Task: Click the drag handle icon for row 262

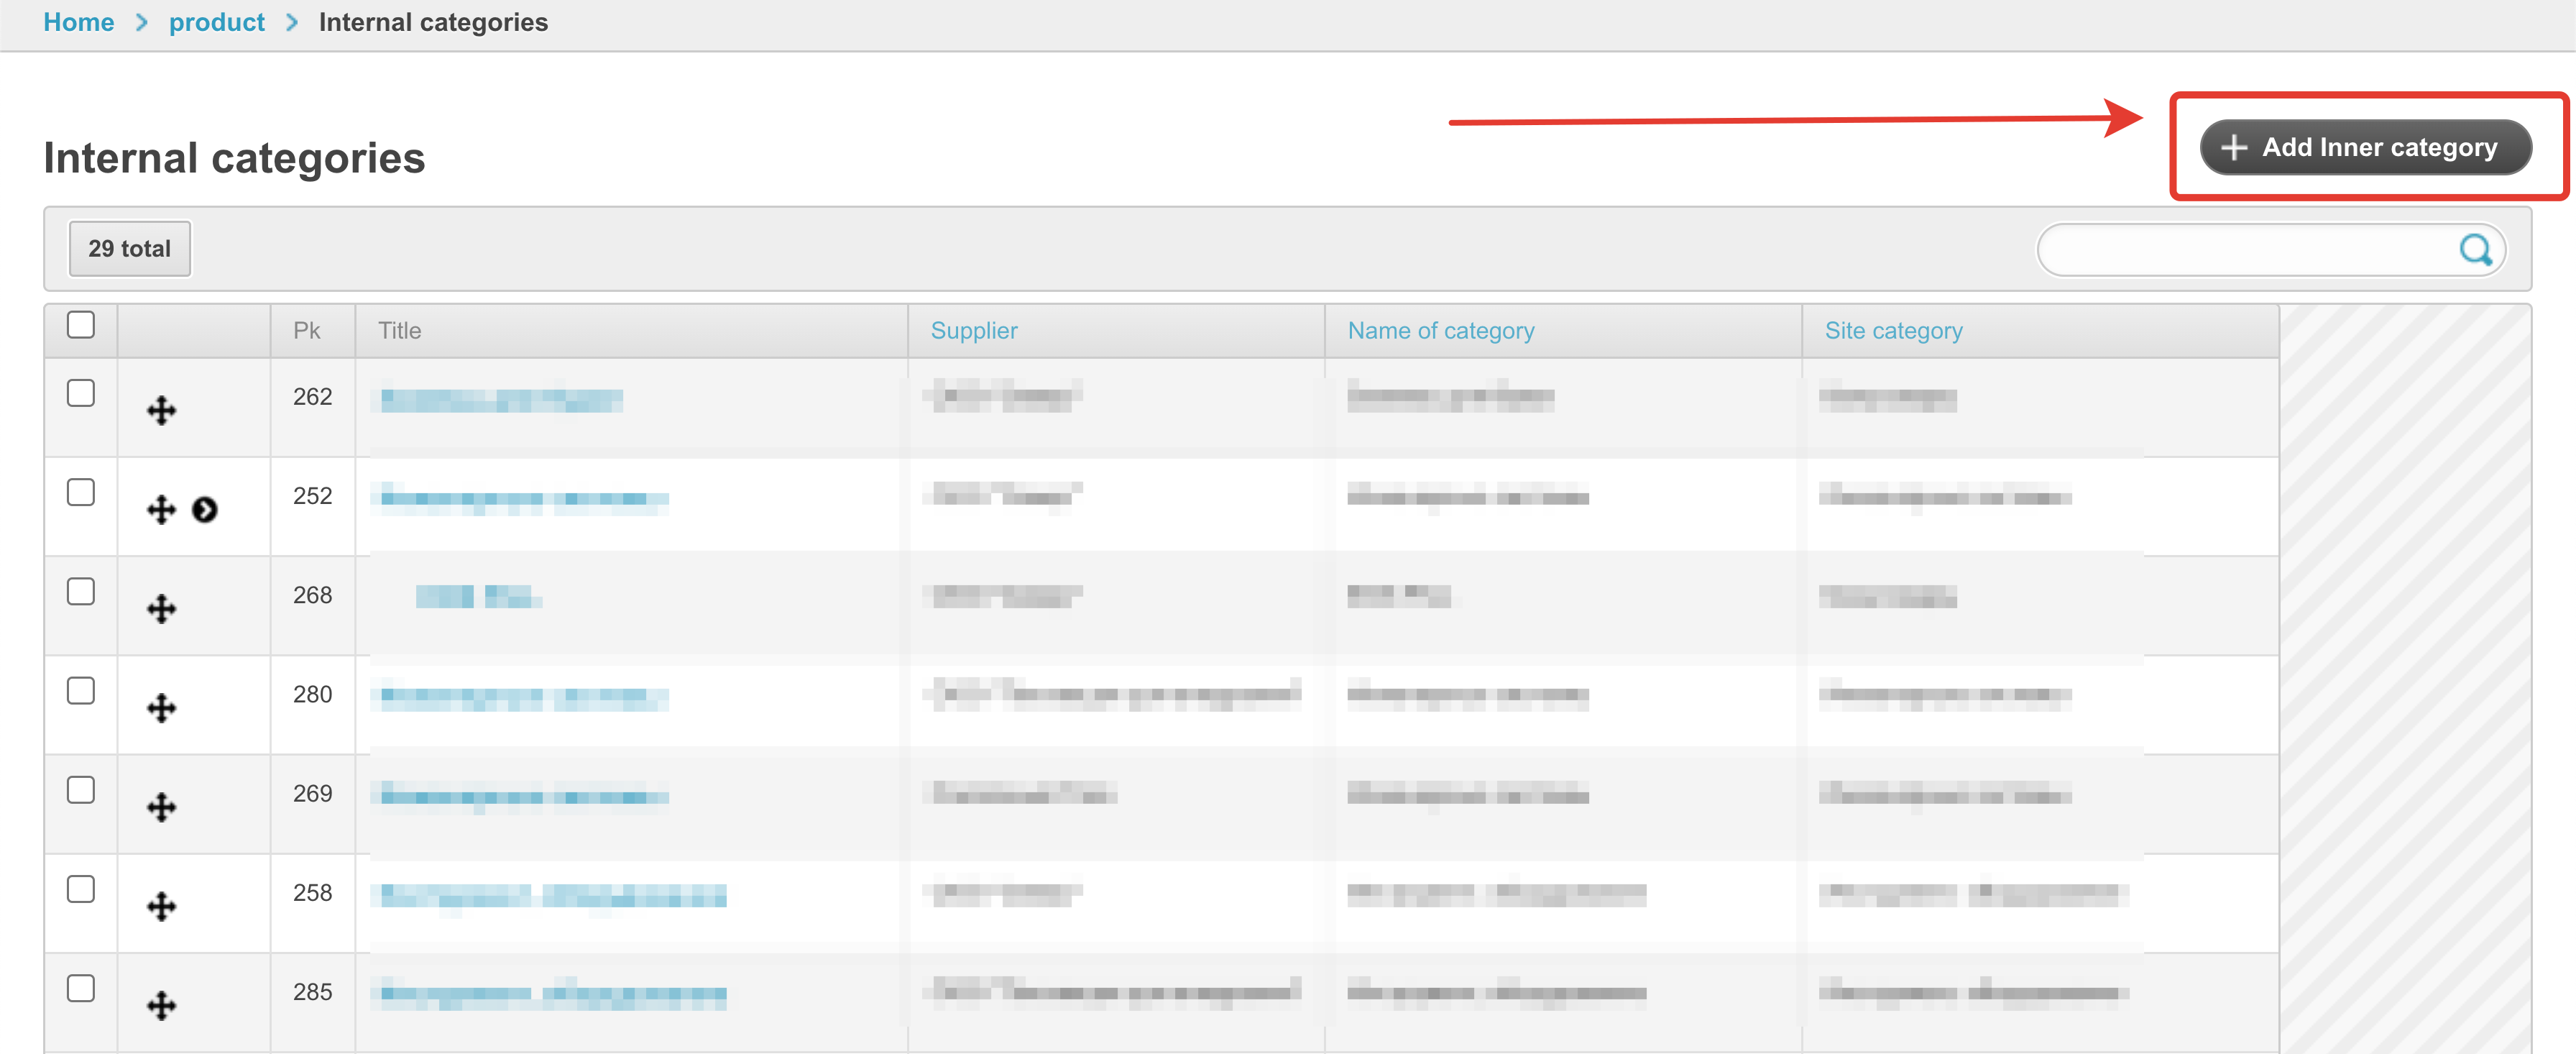Action: (x=161, y=410)
